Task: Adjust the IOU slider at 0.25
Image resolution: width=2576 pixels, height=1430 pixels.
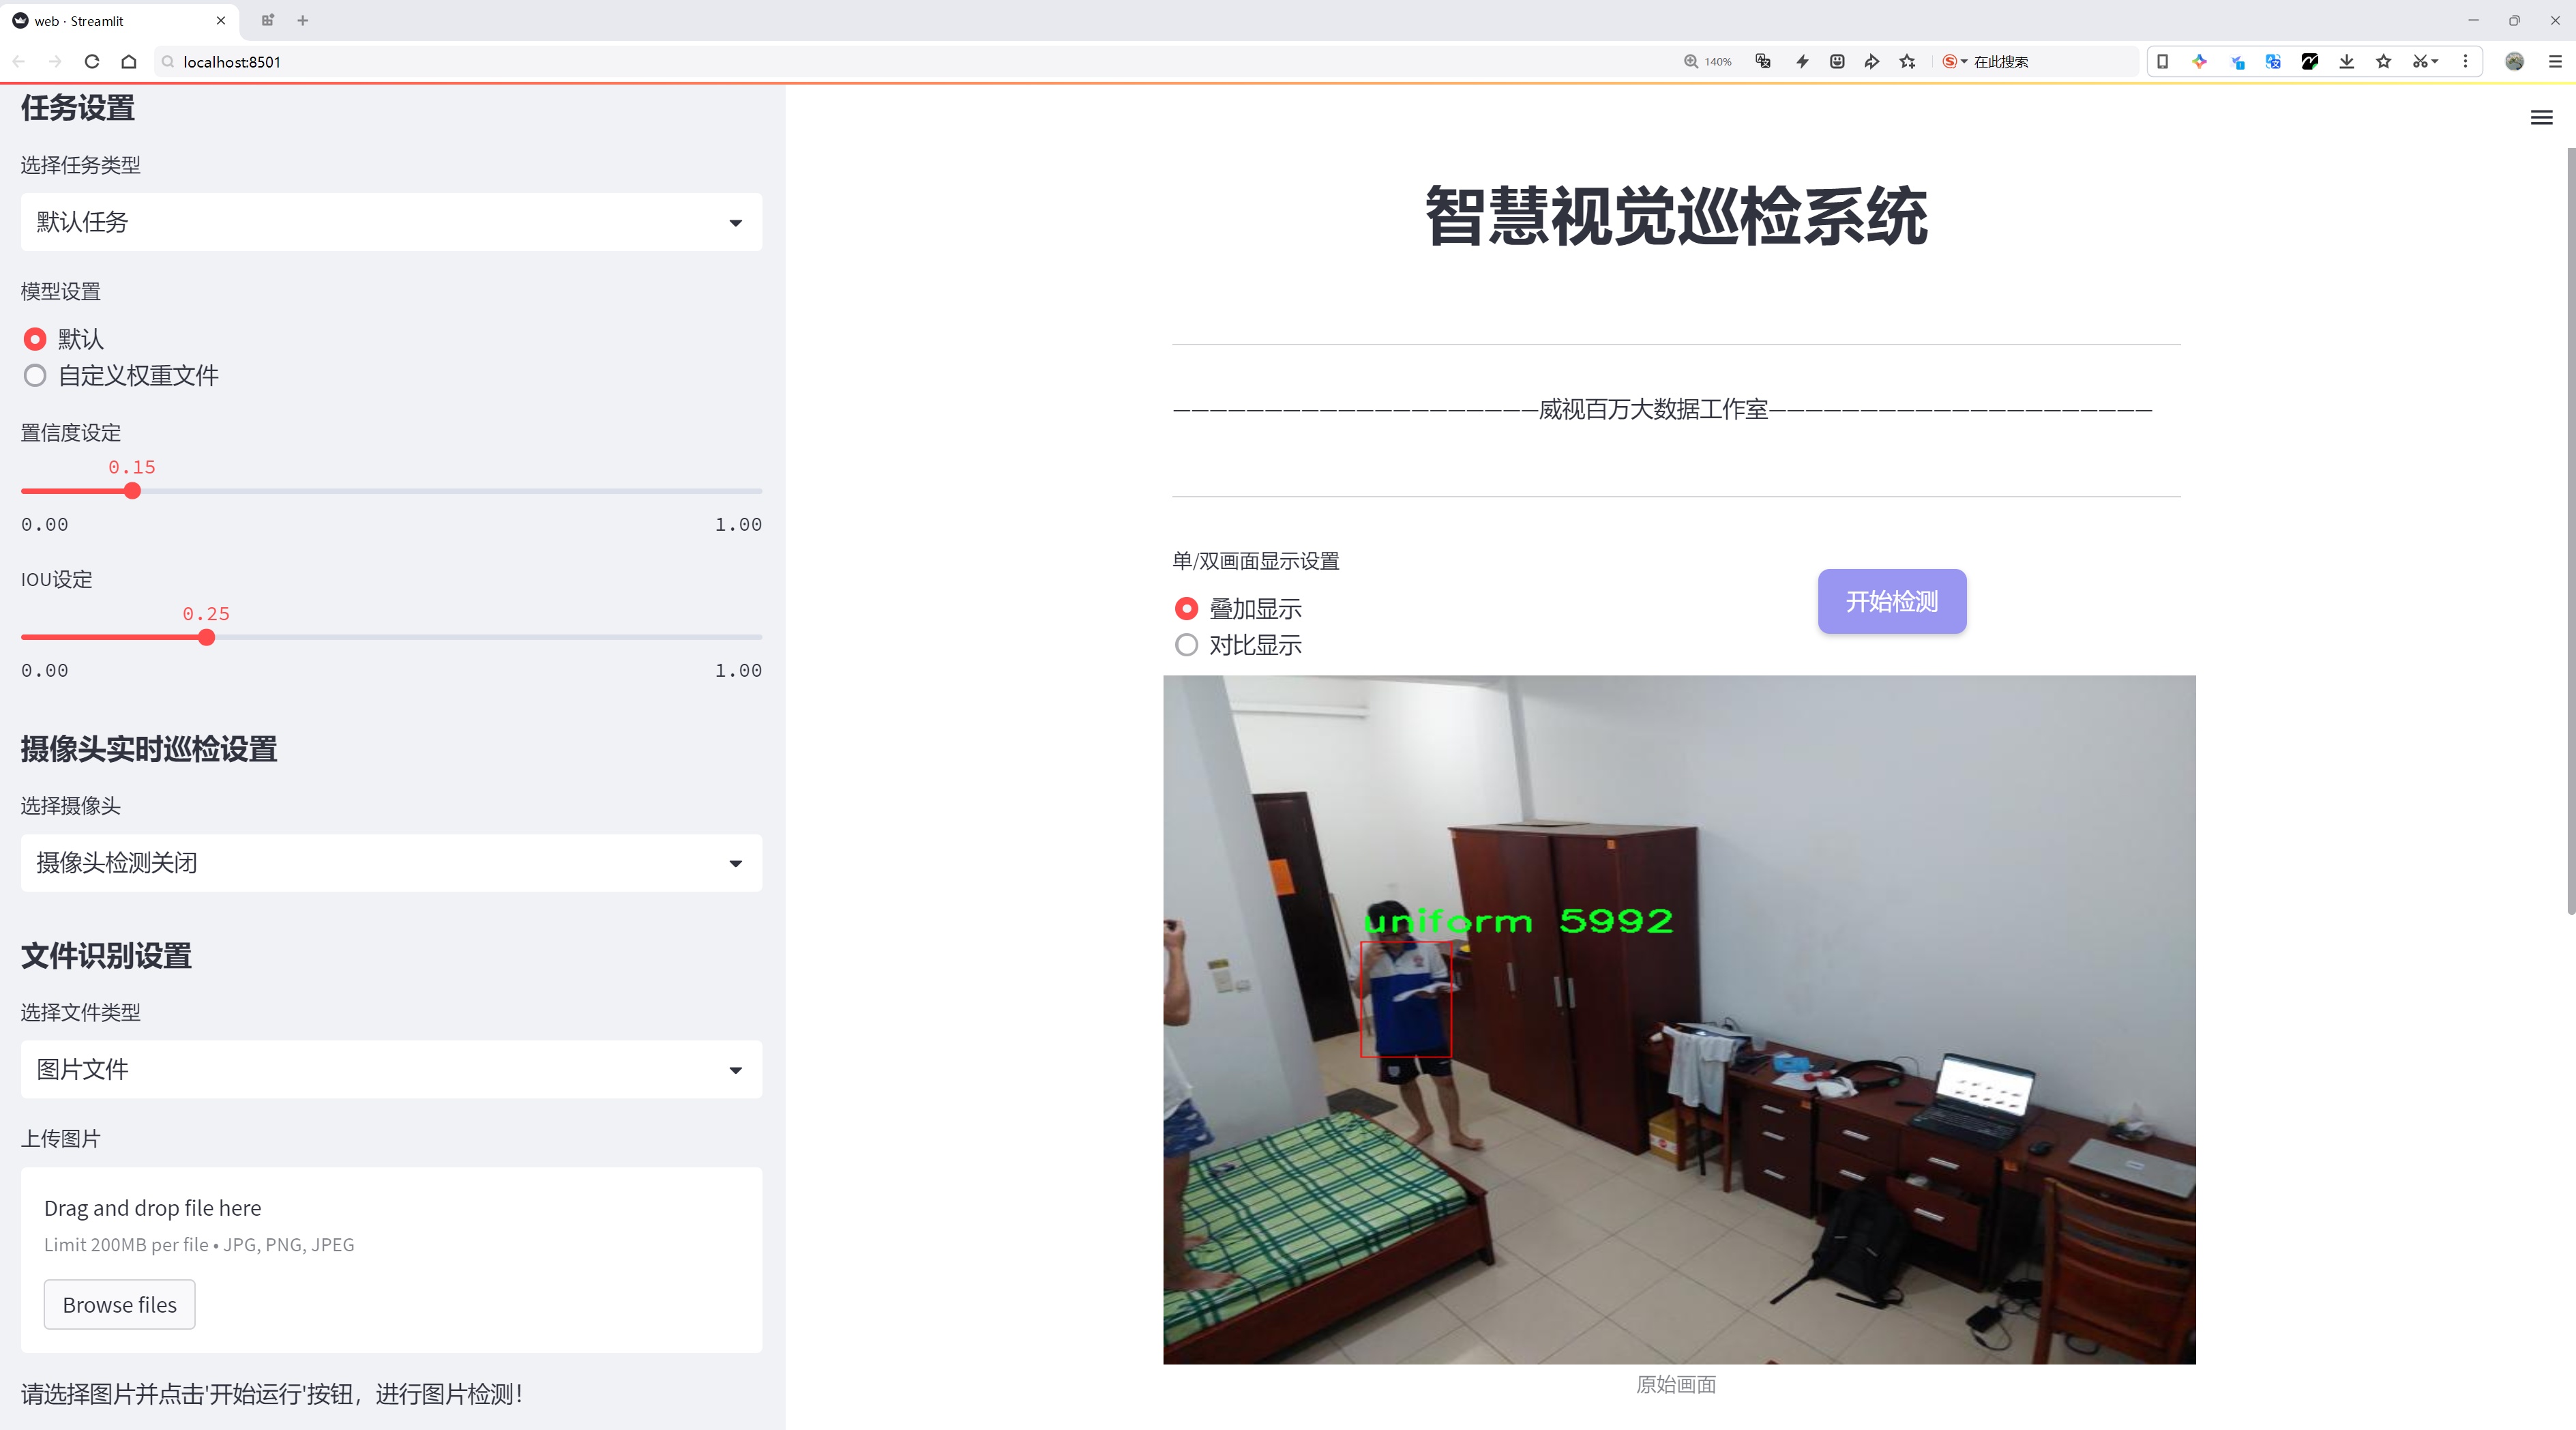Action: click(x=206, y=637)
